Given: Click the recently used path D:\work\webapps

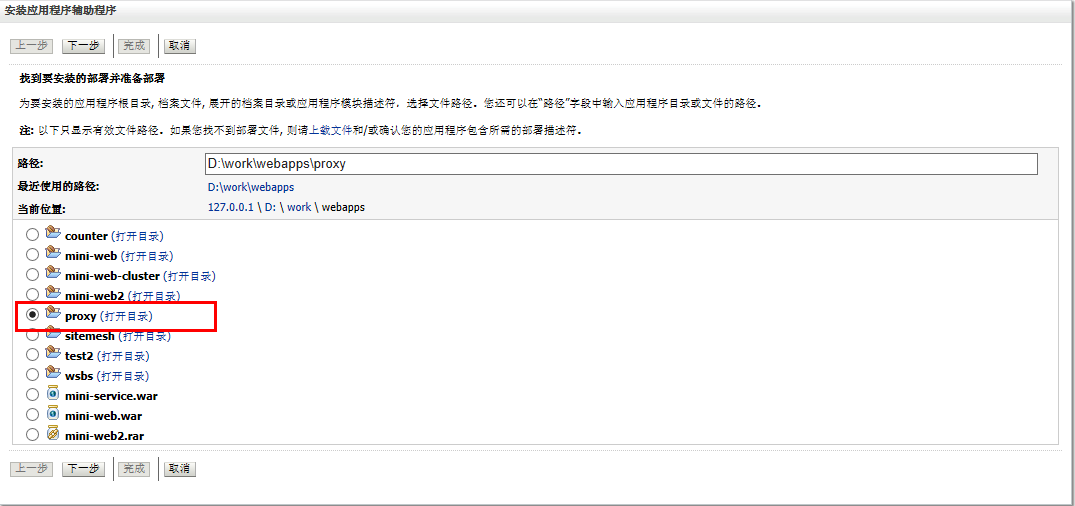Looking at the screenshot, I should click(x=251, y=187).
